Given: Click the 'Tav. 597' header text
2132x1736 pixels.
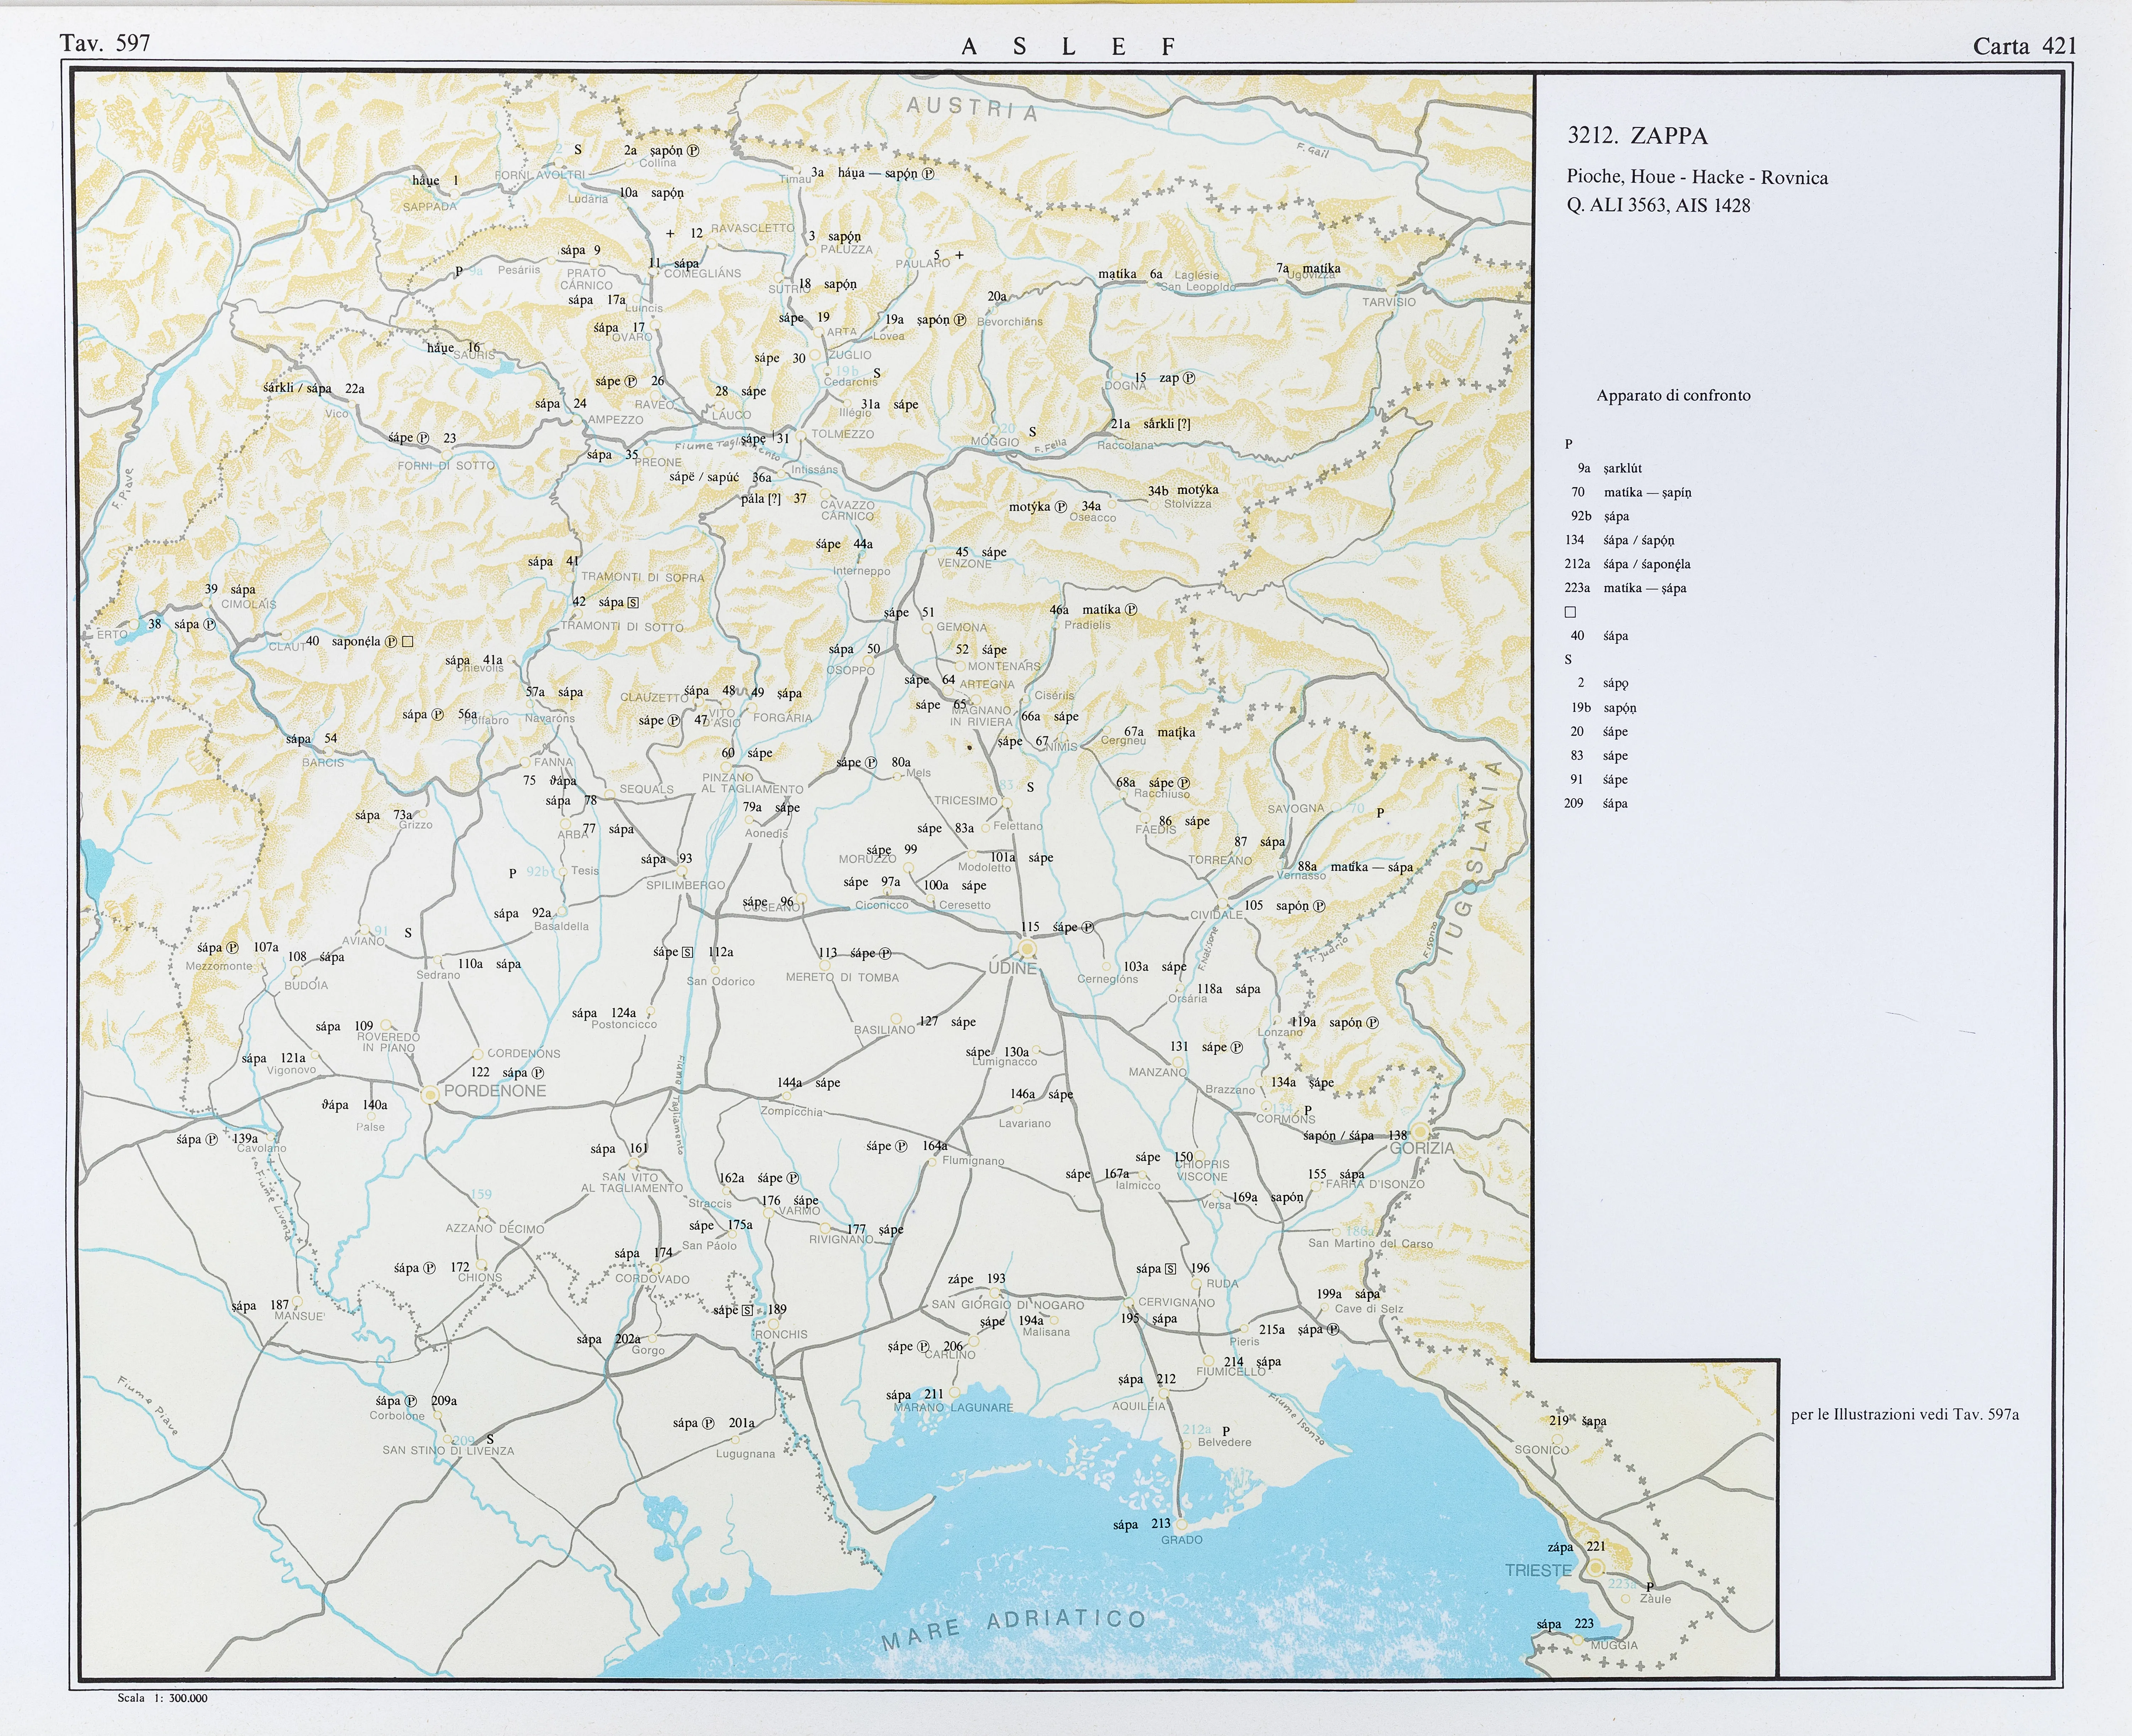Looking at the screenshot, I should click(105, 43).
